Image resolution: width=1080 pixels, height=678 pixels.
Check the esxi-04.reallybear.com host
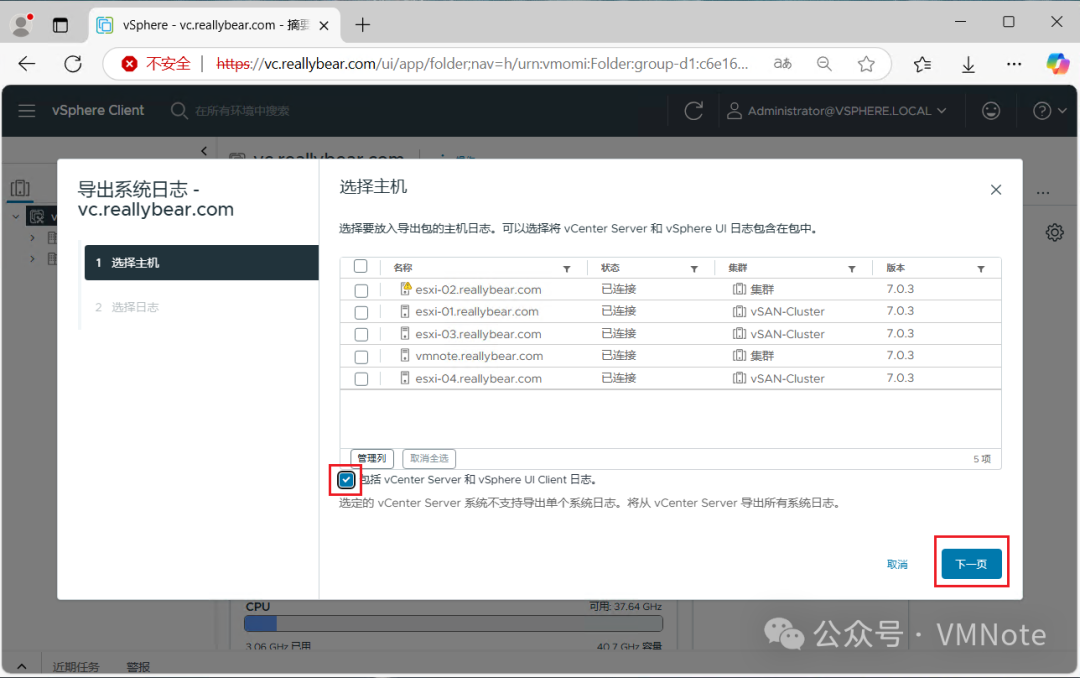click(x=361, y=379)
